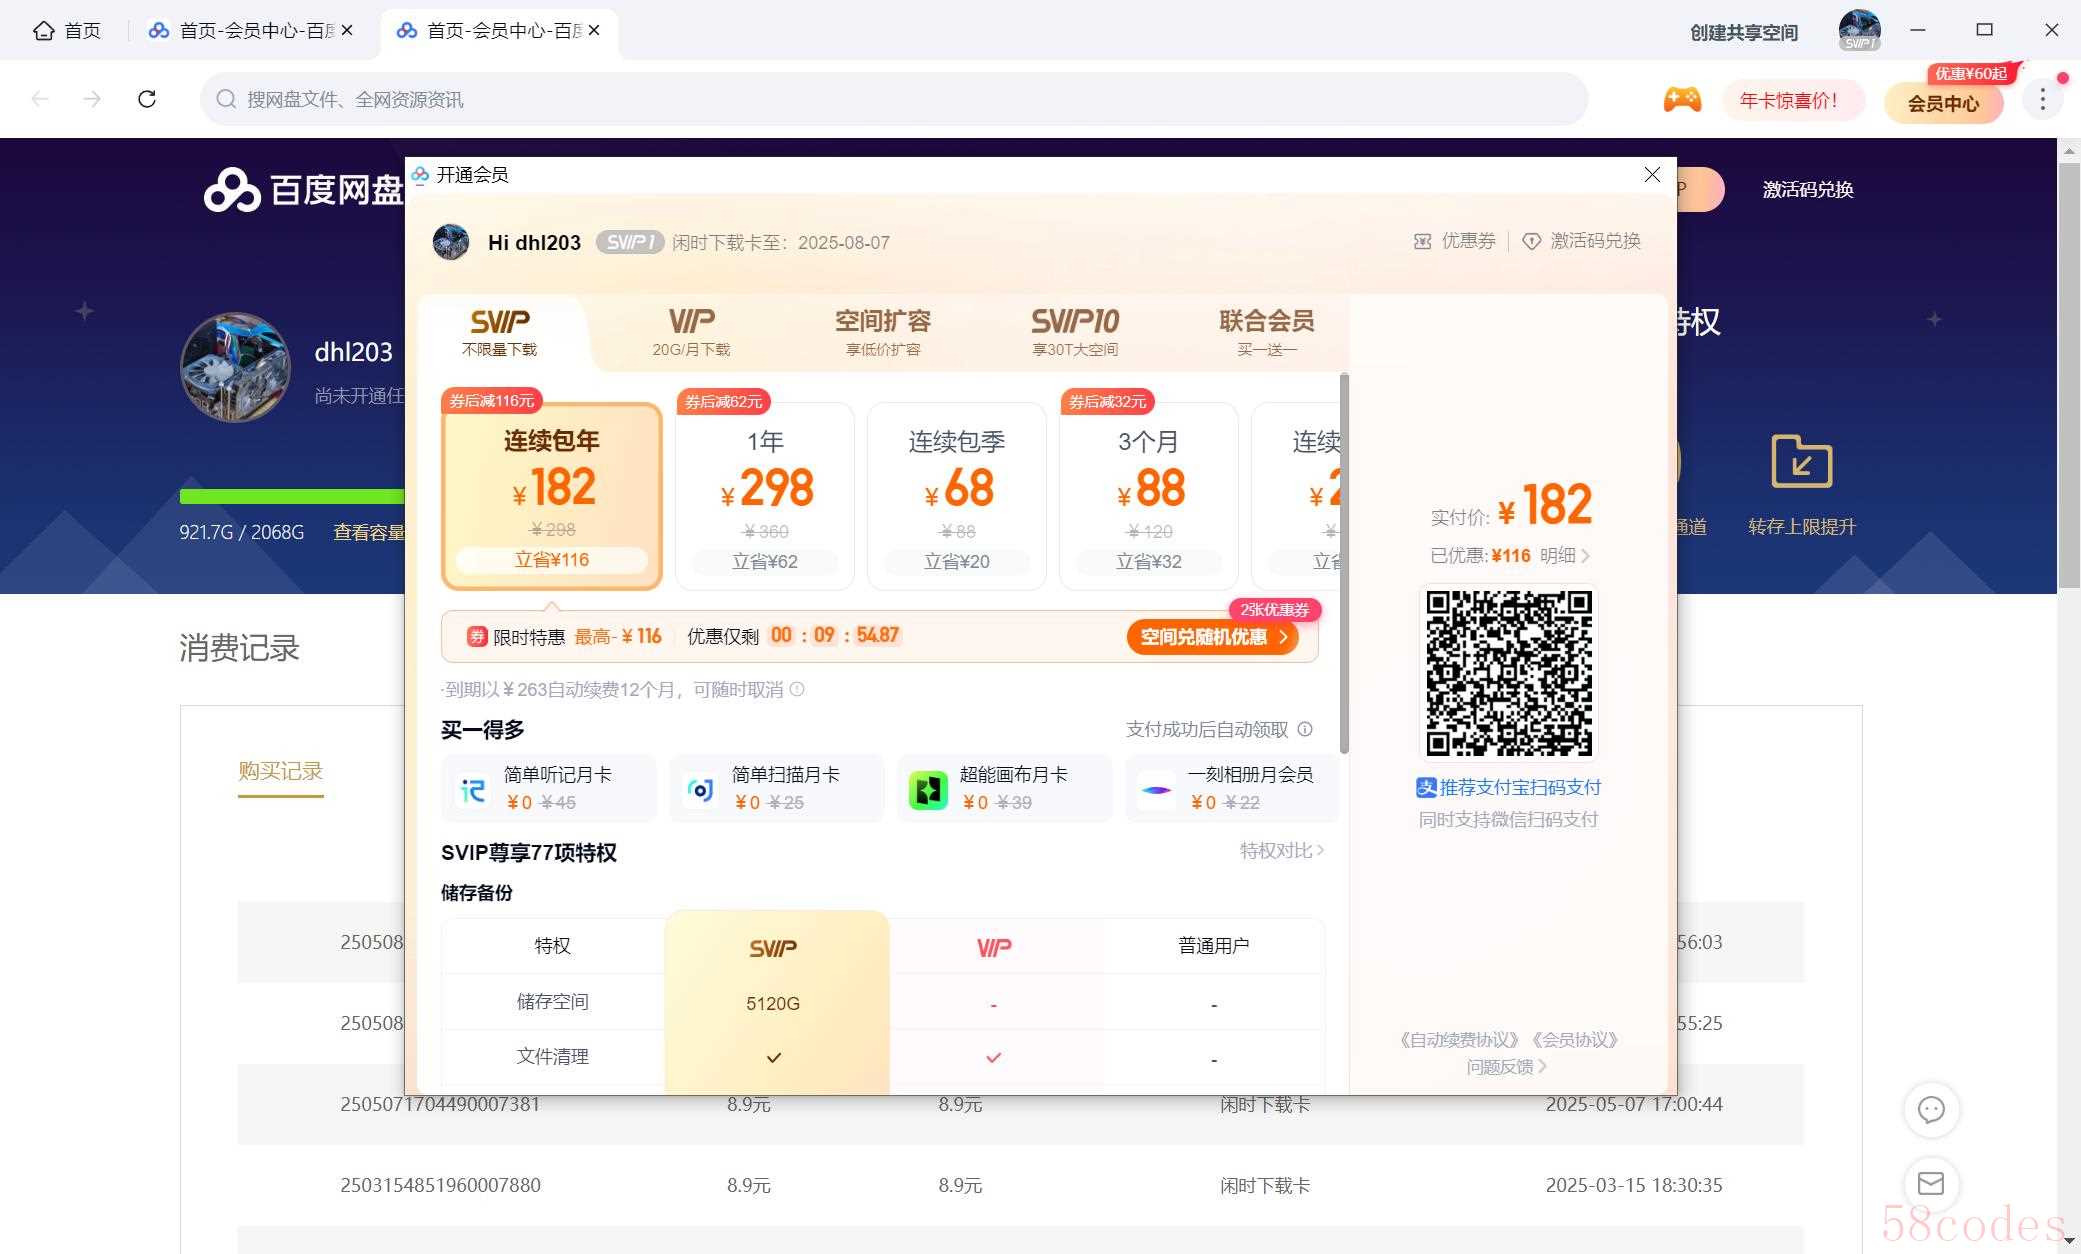Click info icon beside 支付成功后自动领取
The image size is (2081, 1254).
point(1305,729)
